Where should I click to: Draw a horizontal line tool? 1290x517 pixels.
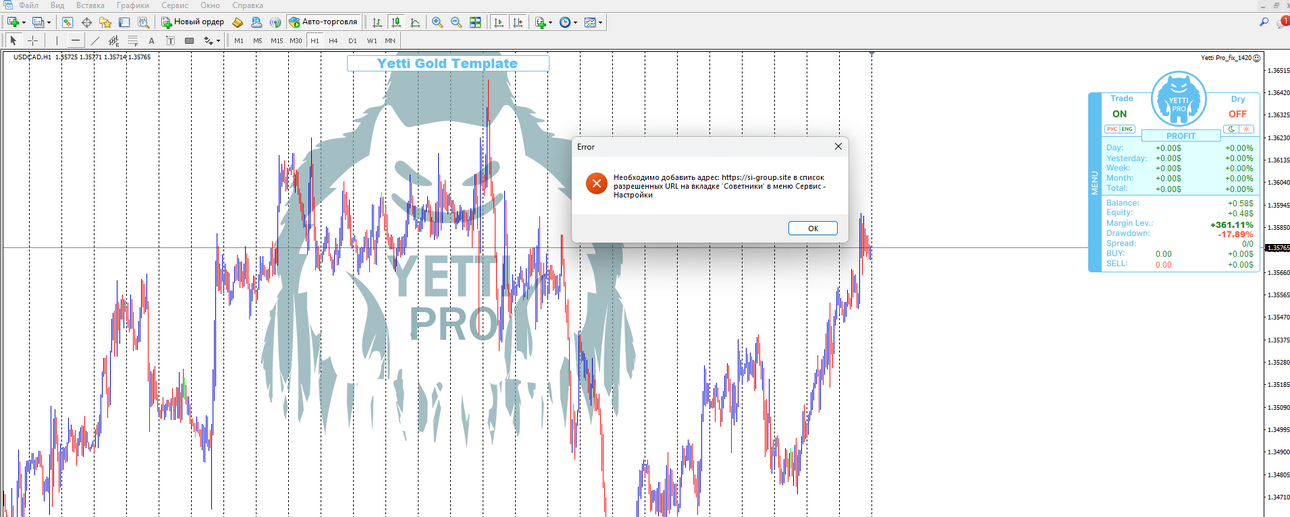coord(75,41)
